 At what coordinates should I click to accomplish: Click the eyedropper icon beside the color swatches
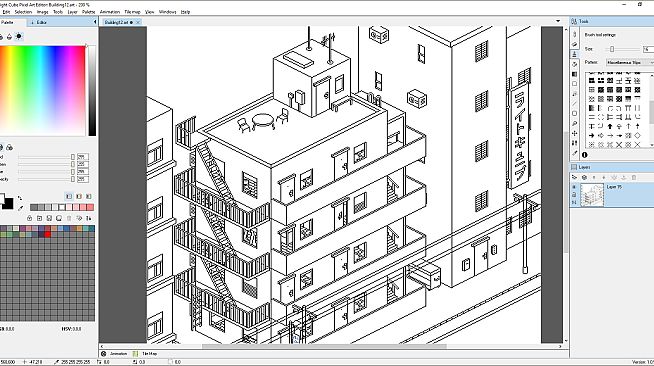(20, 207)
